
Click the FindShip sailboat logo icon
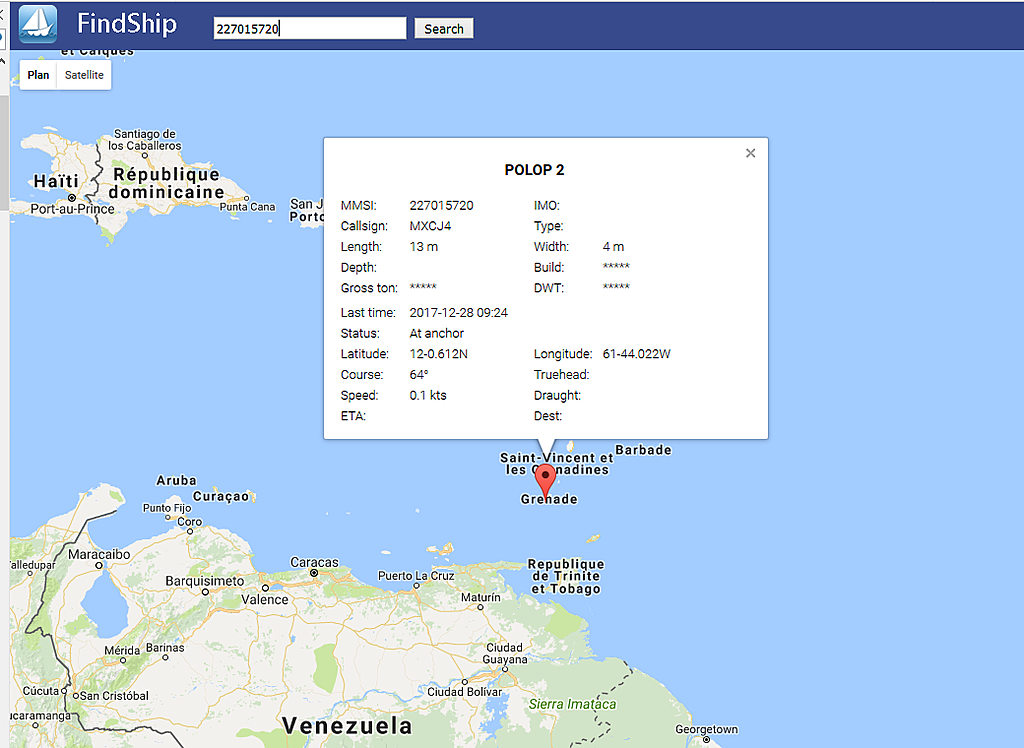38,24
